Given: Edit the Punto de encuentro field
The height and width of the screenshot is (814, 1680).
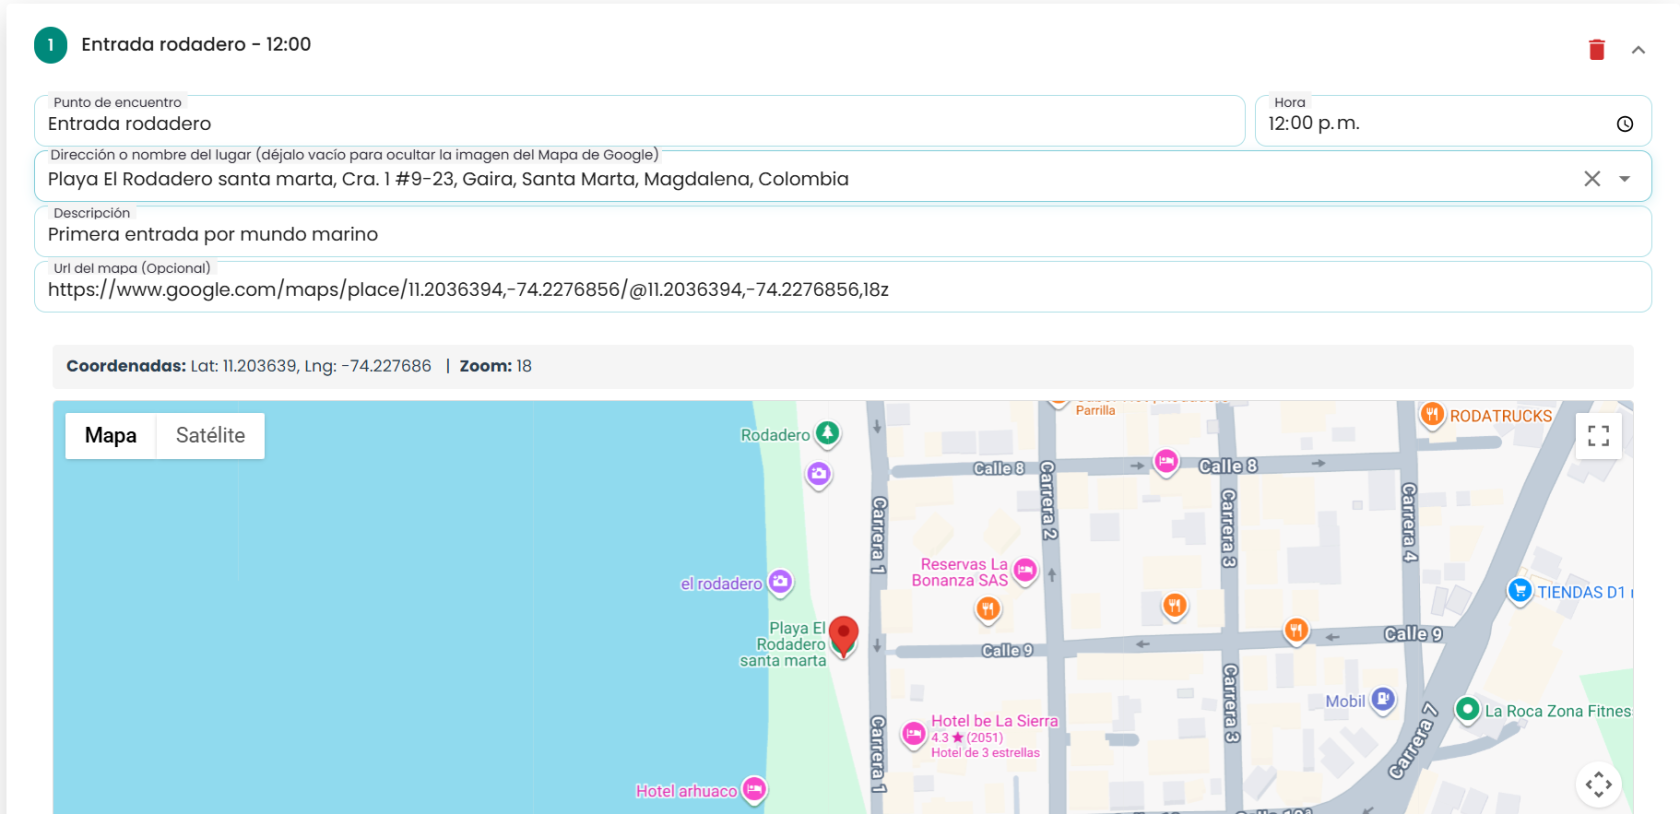Looking at the screenshot, I should 640,122.
